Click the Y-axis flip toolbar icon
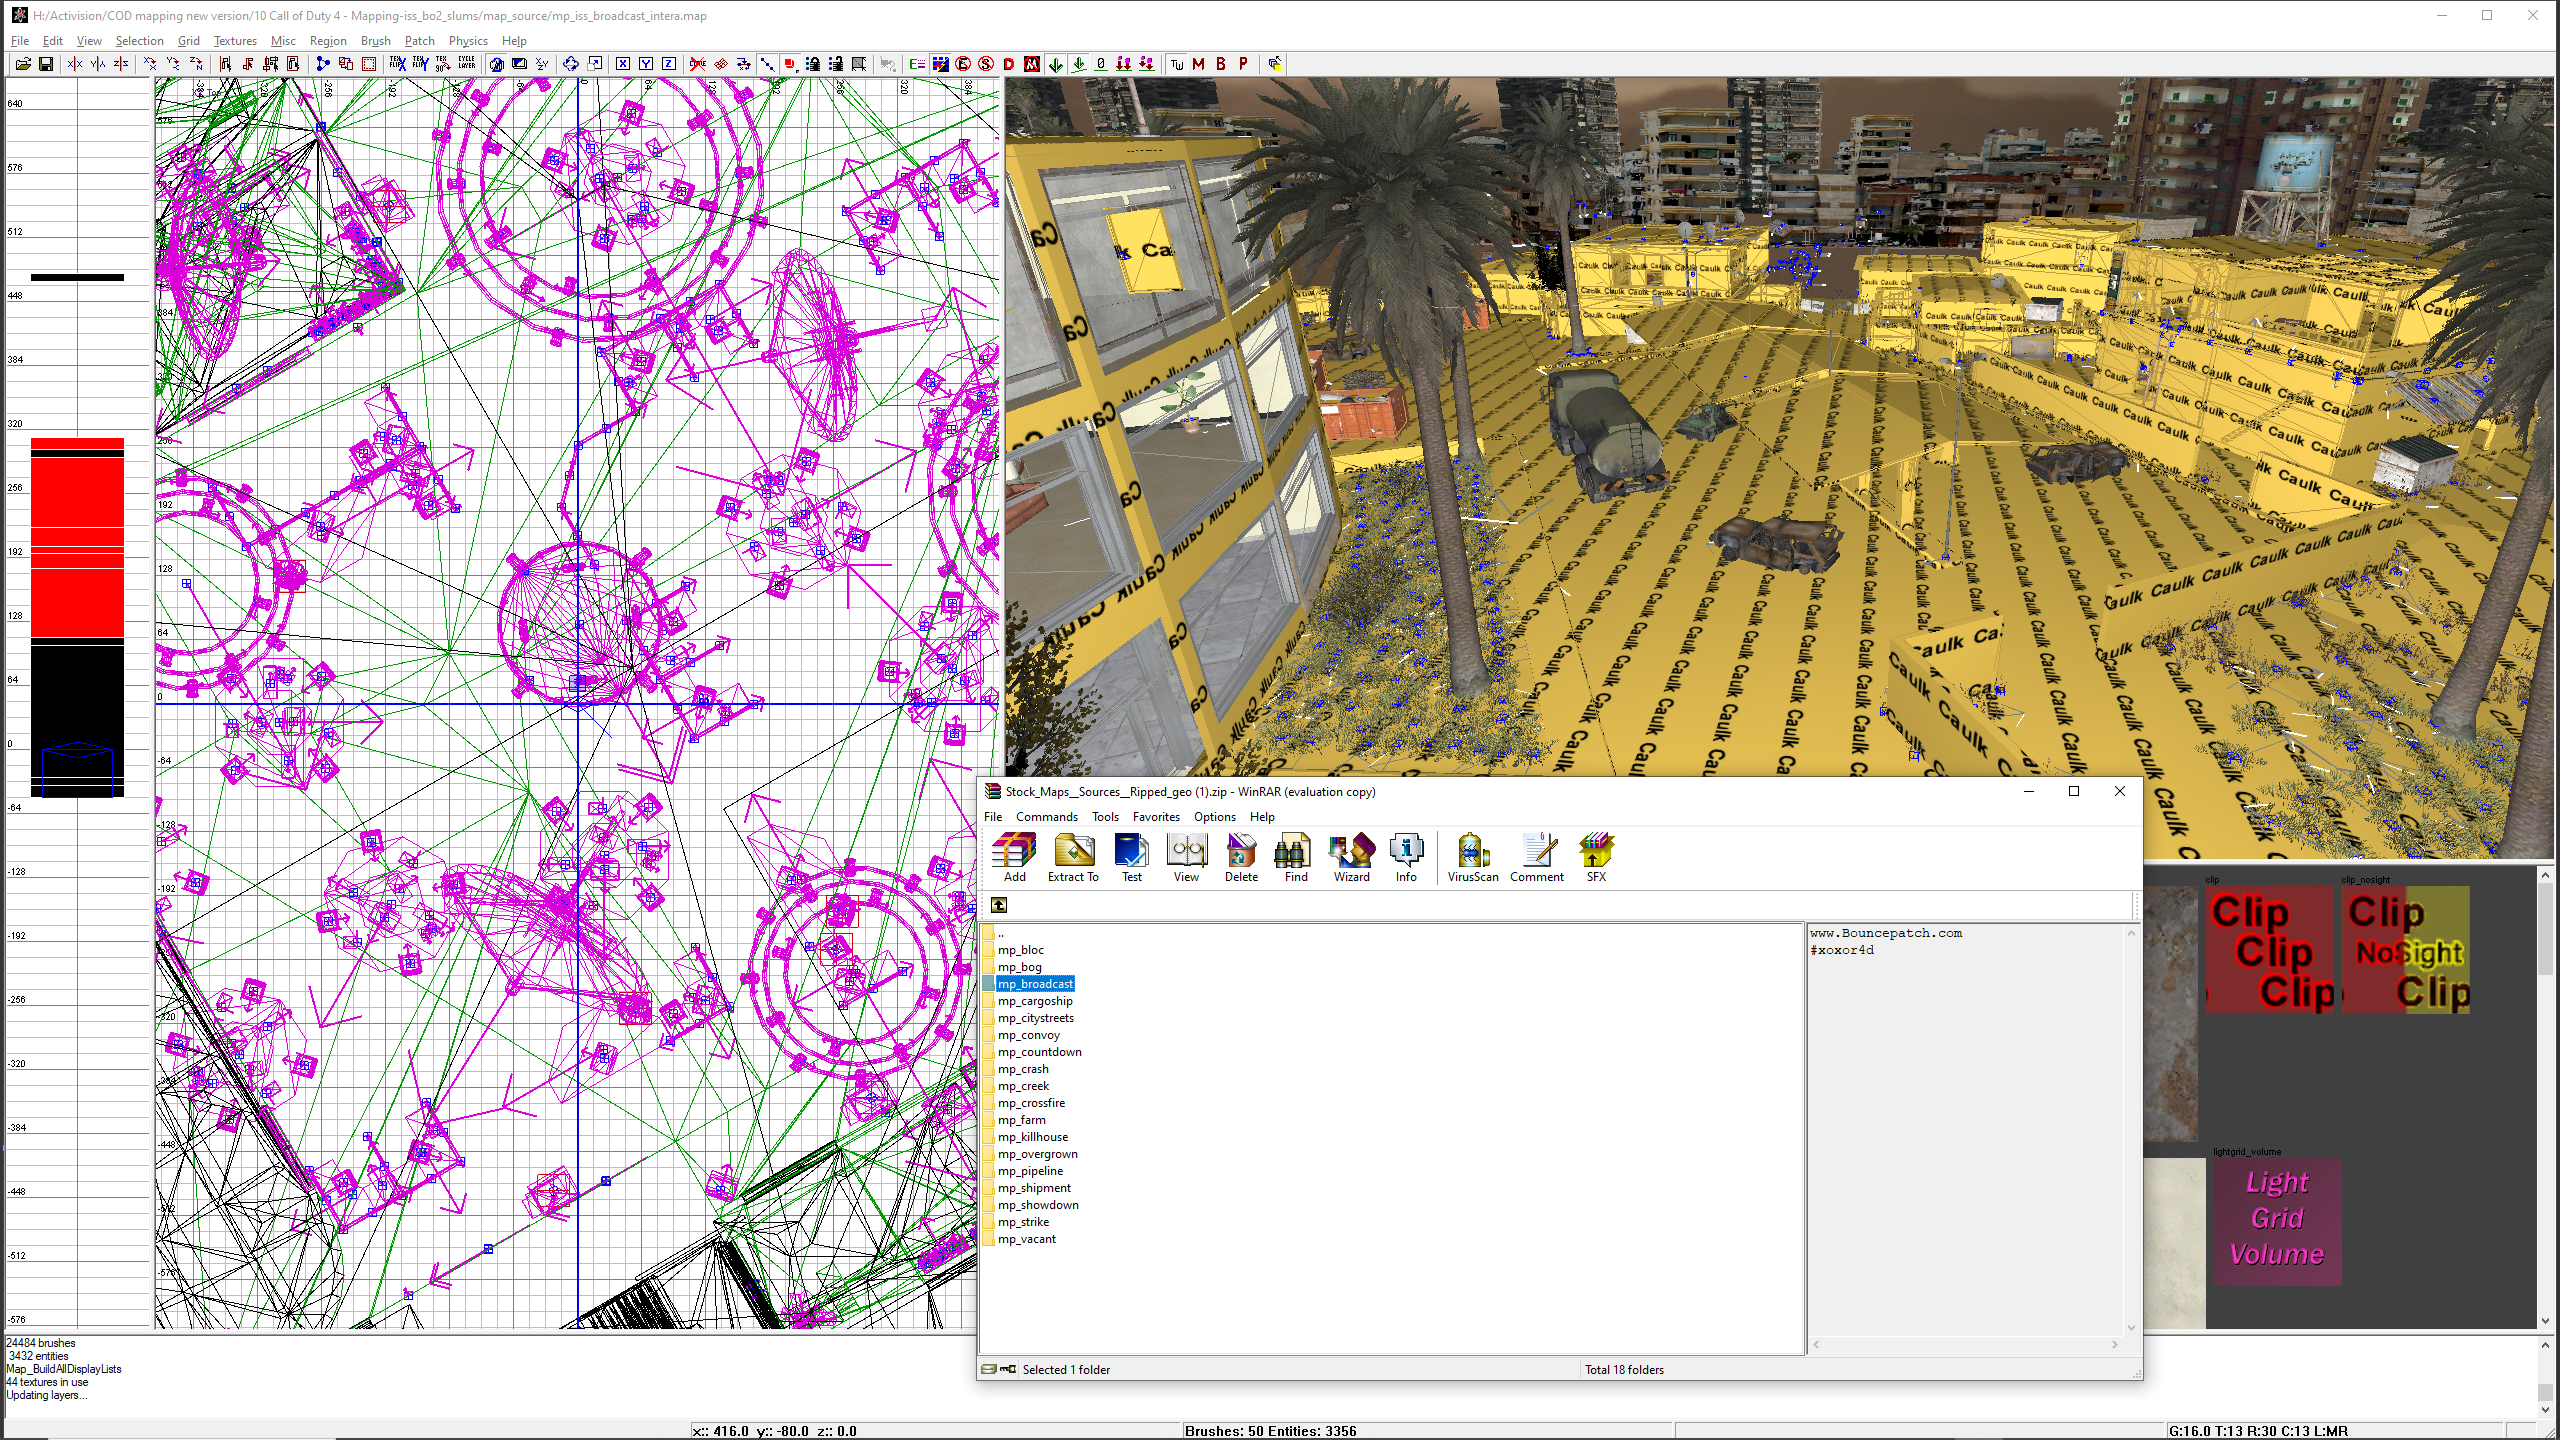 98,64
